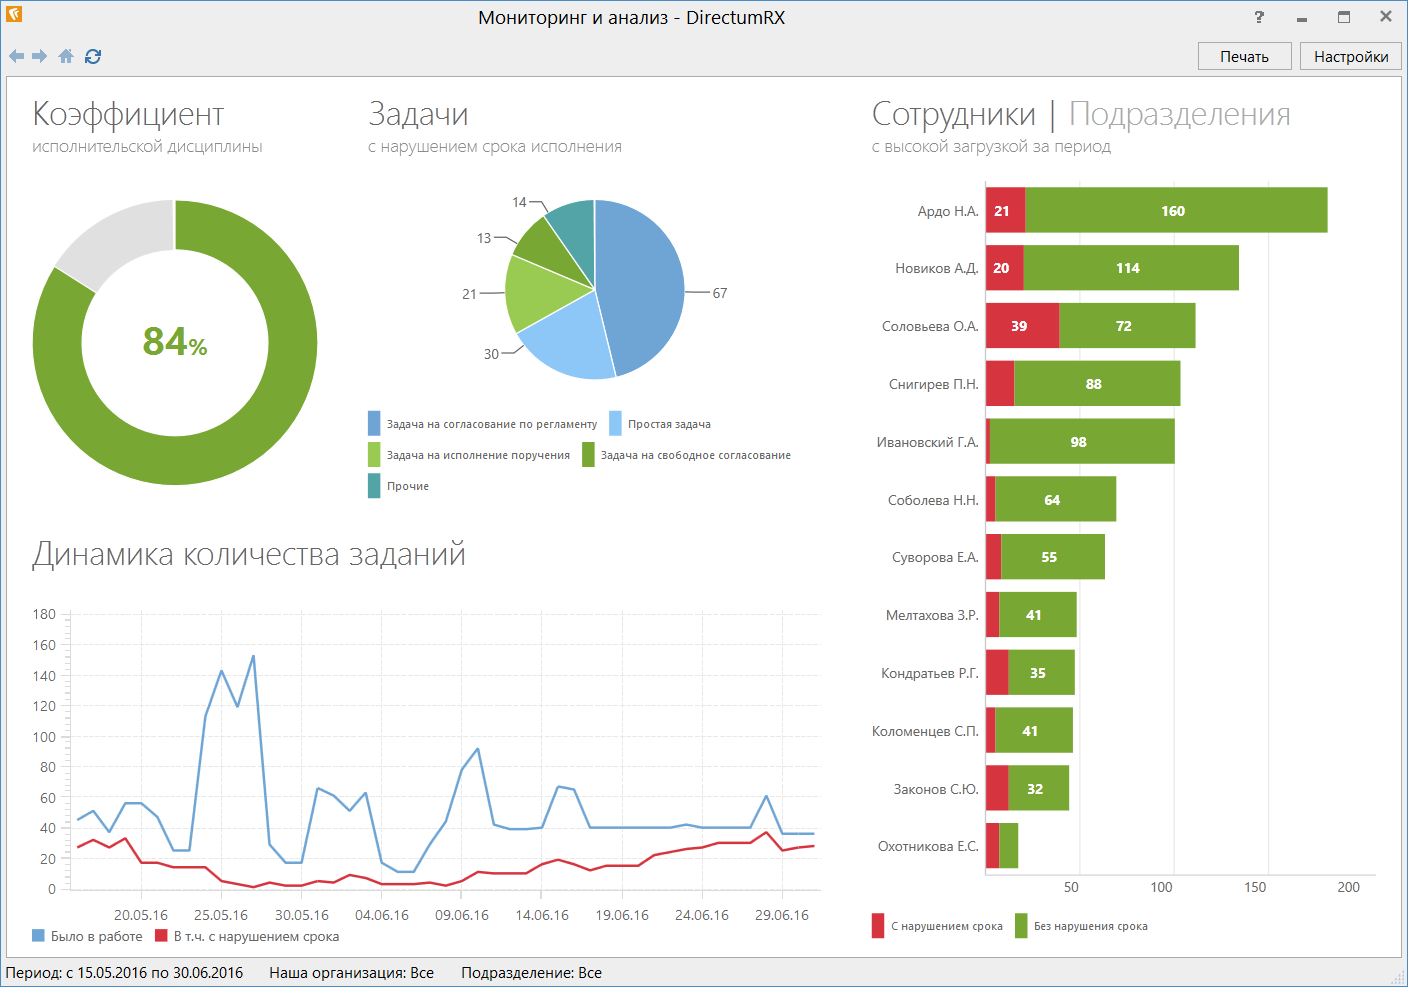
Task: Click red bar 21 for Ардо Н.А.
Action: coord(1005,211)
